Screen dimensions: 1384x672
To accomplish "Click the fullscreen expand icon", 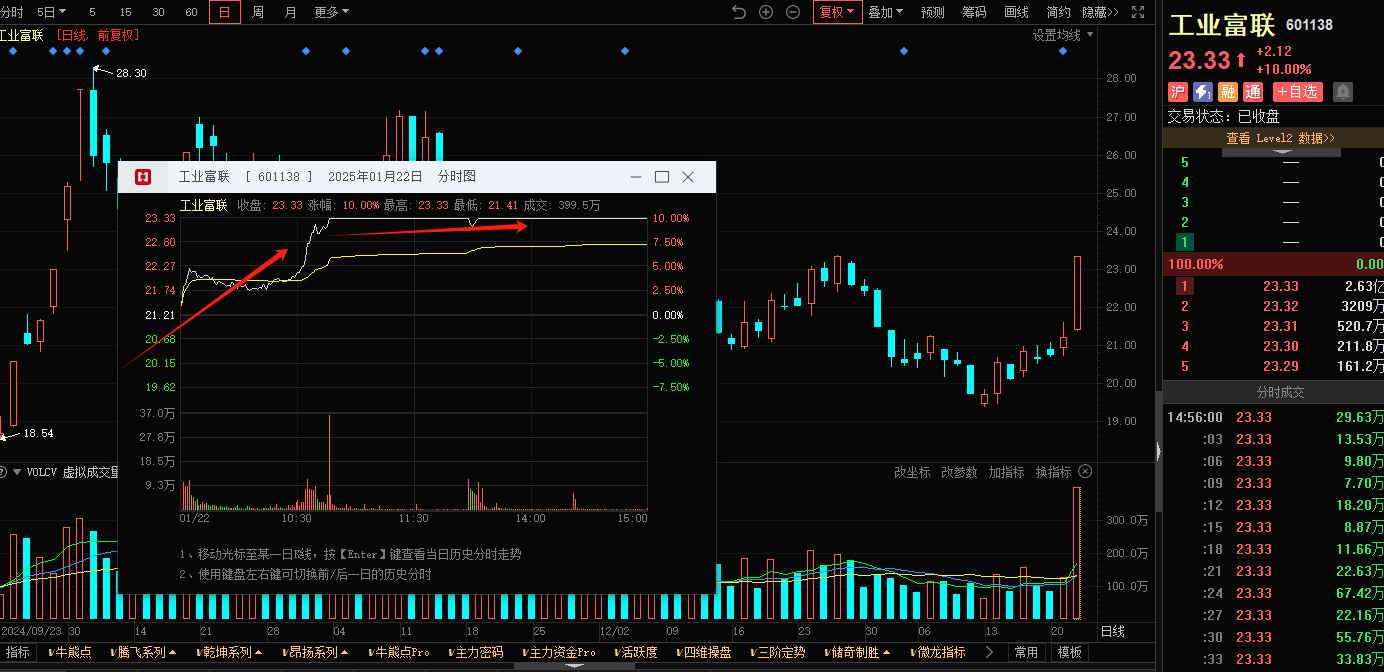I will coord(1138,12).
